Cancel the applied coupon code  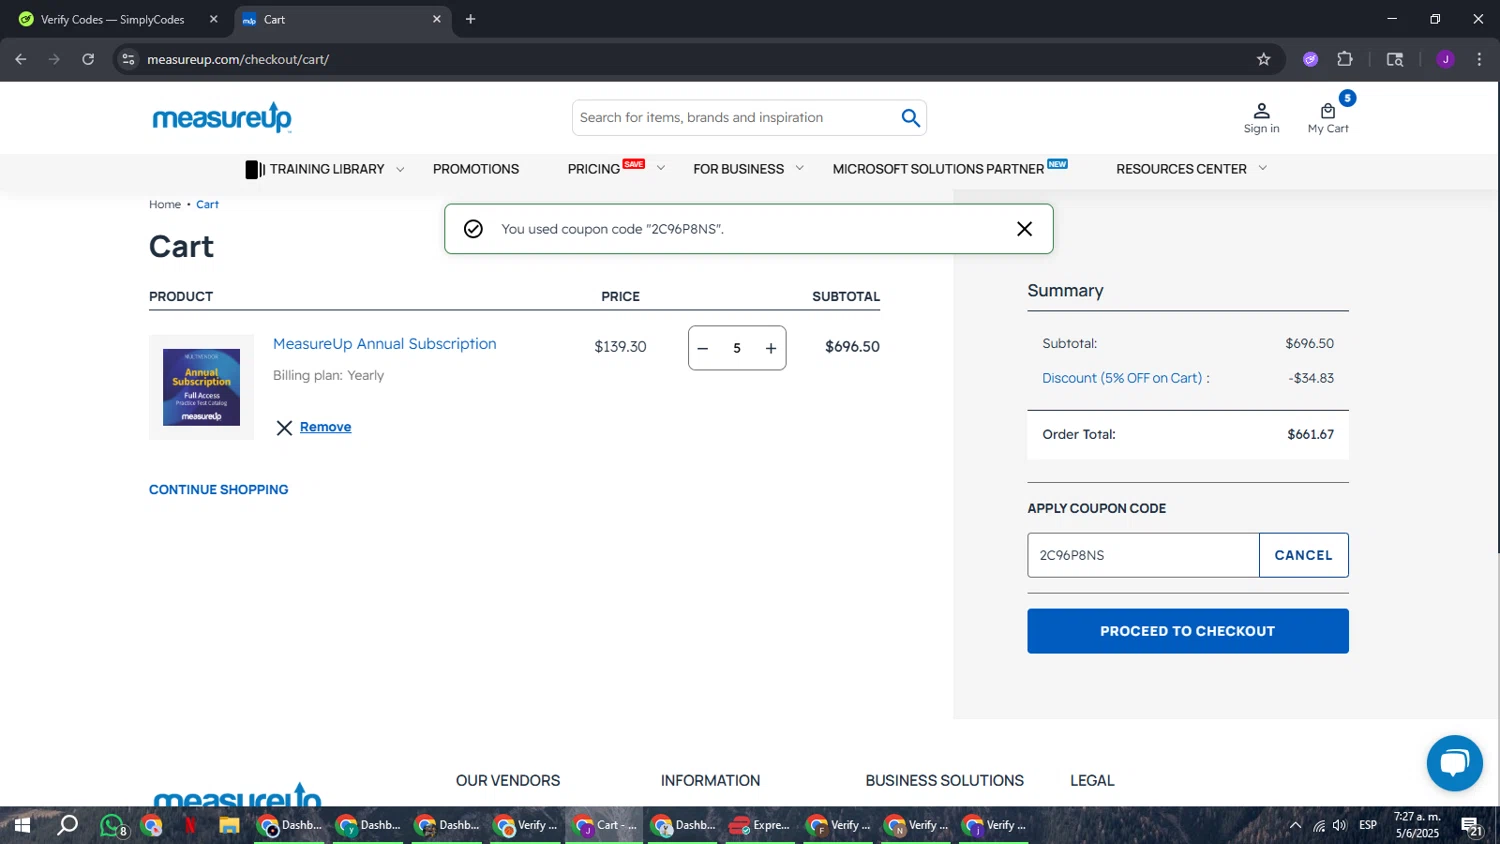click(x=1303, y=555)
